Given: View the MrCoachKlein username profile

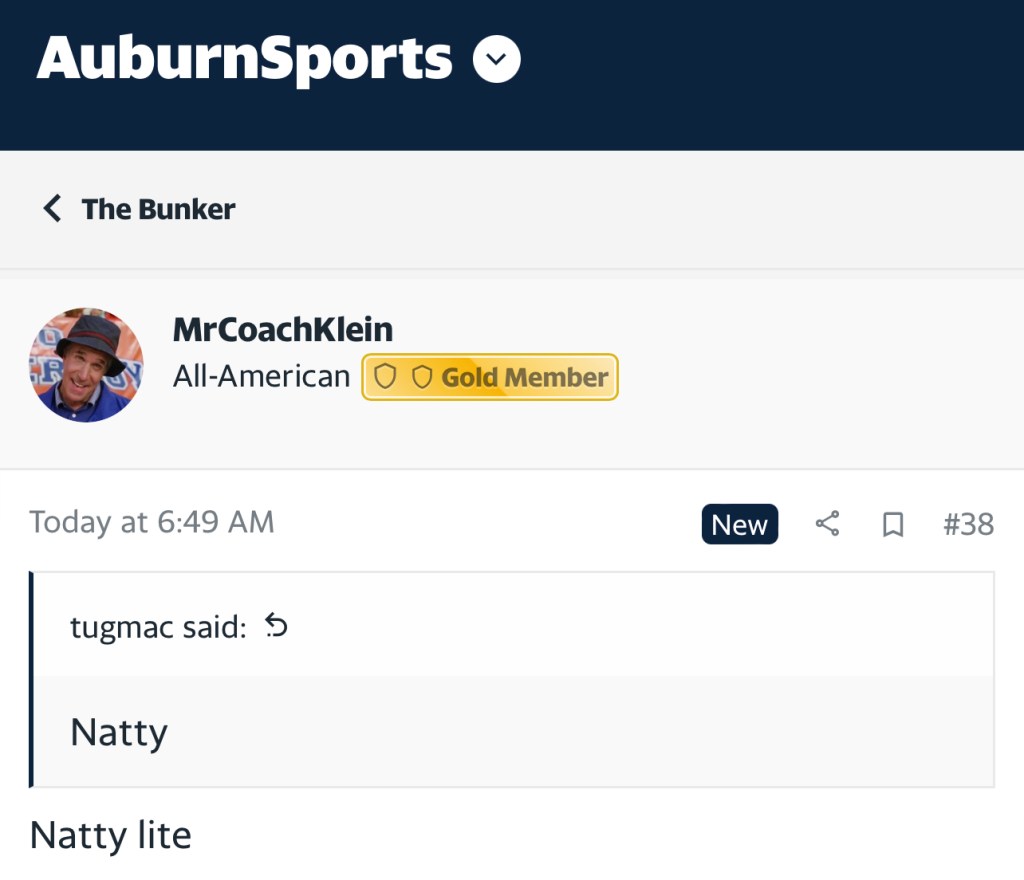Looking at the screenshot, I should pos(283,329).
